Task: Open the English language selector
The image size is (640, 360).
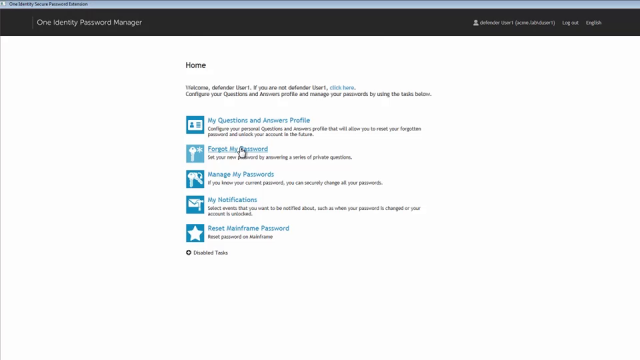Action: 593,23
